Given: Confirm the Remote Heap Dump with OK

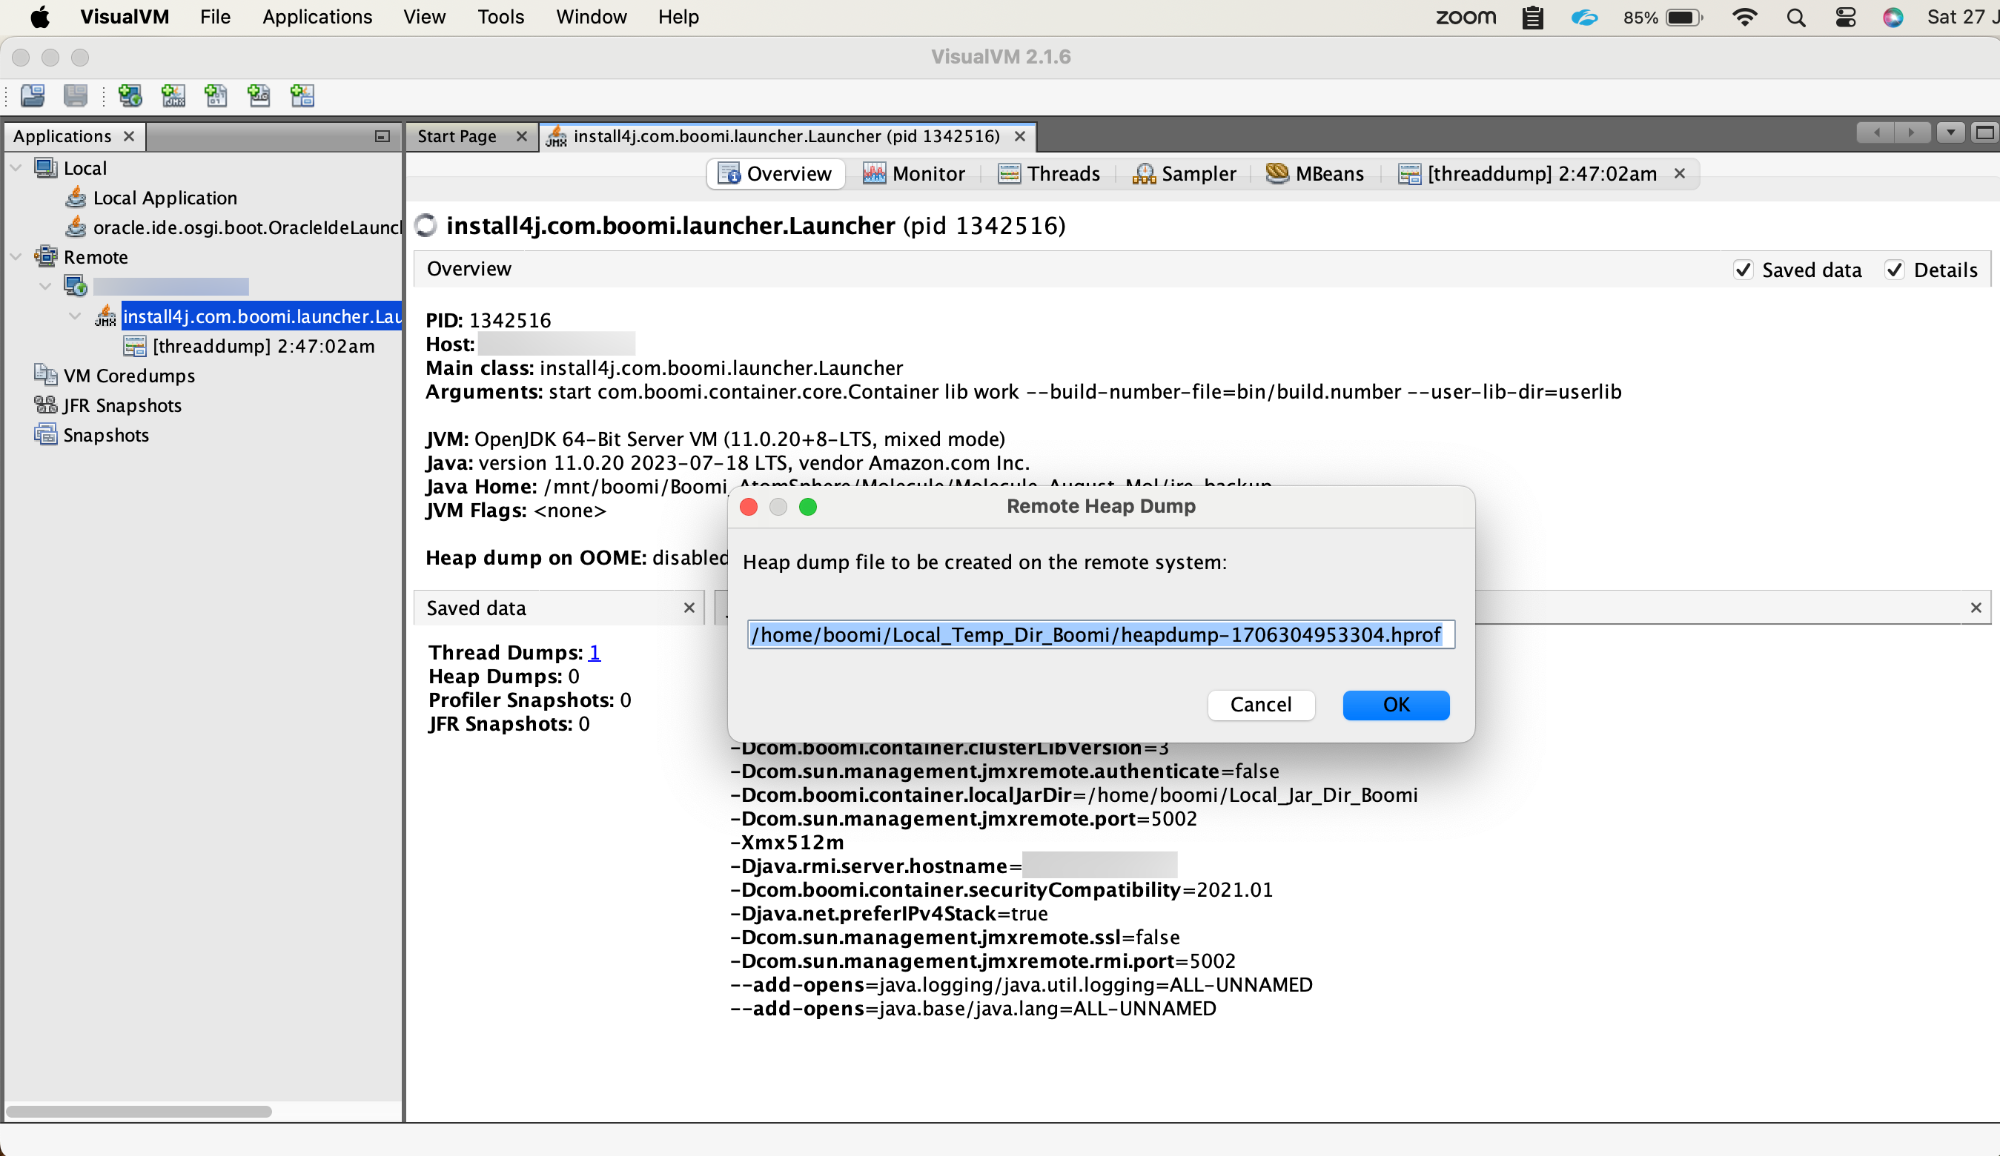Looking at the screenshot, I should [x=1395, y=705].
